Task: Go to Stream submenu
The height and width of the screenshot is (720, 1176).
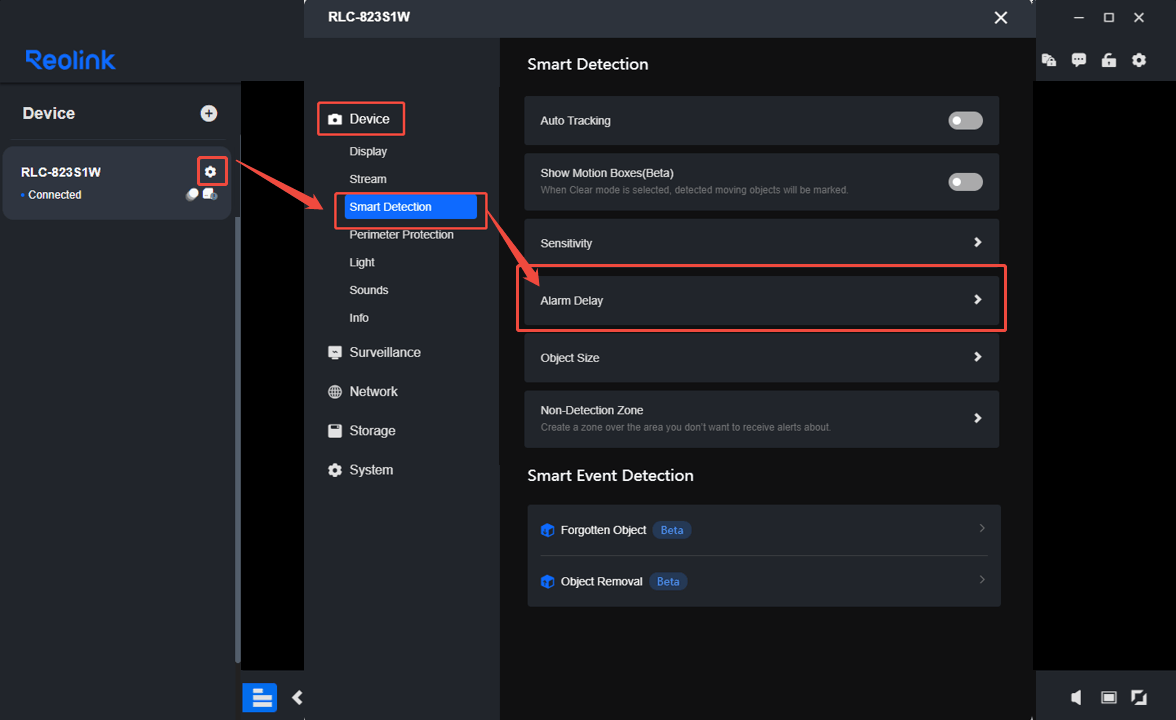Action: (x=368, y=179)
